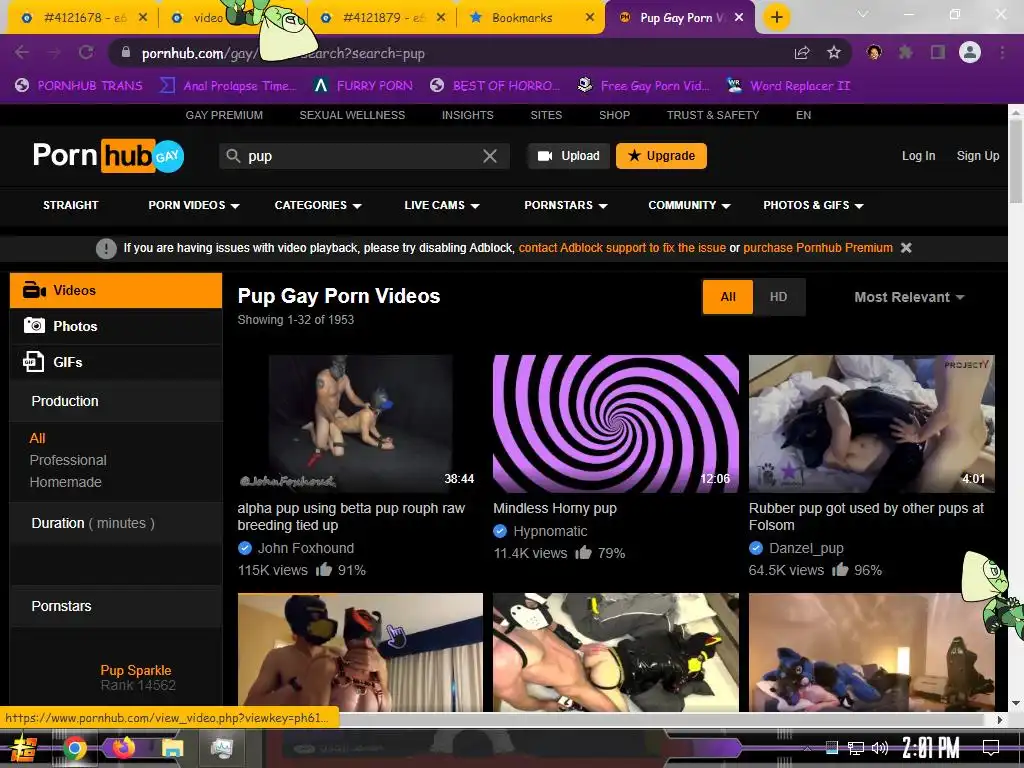Click the magnifier icon in the search box
This screenshot has width=1024, height=768.
[x=233, y=156]
